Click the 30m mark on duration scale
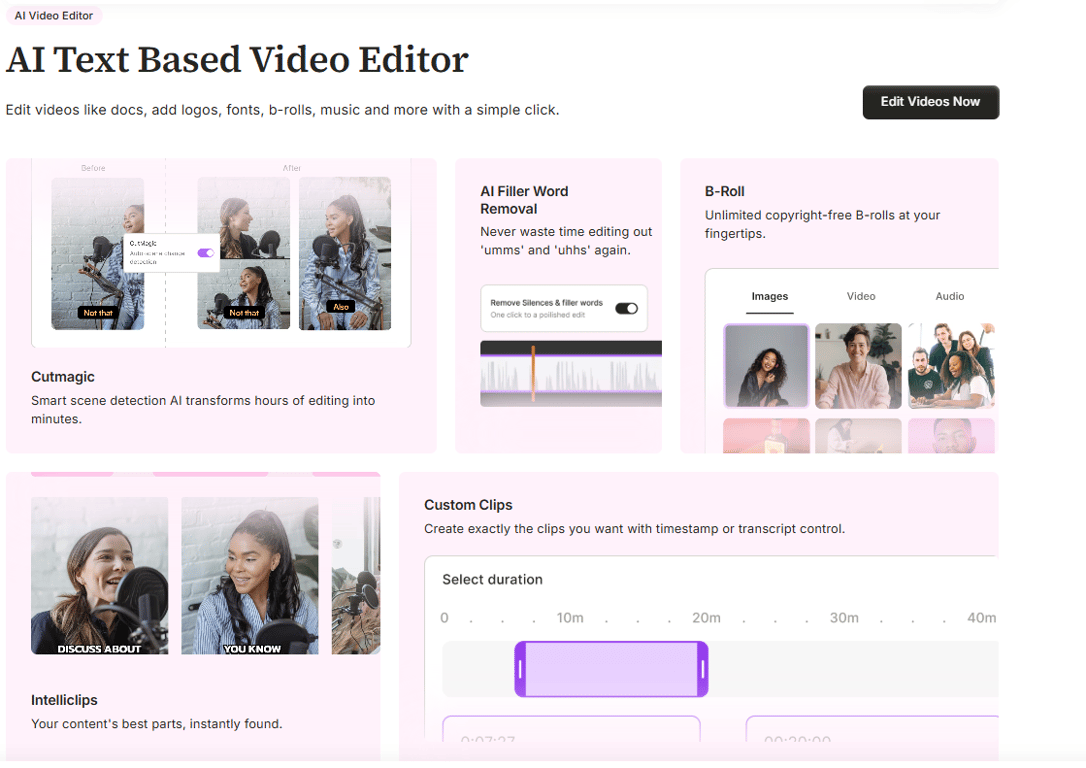 (x=844, y=618)
